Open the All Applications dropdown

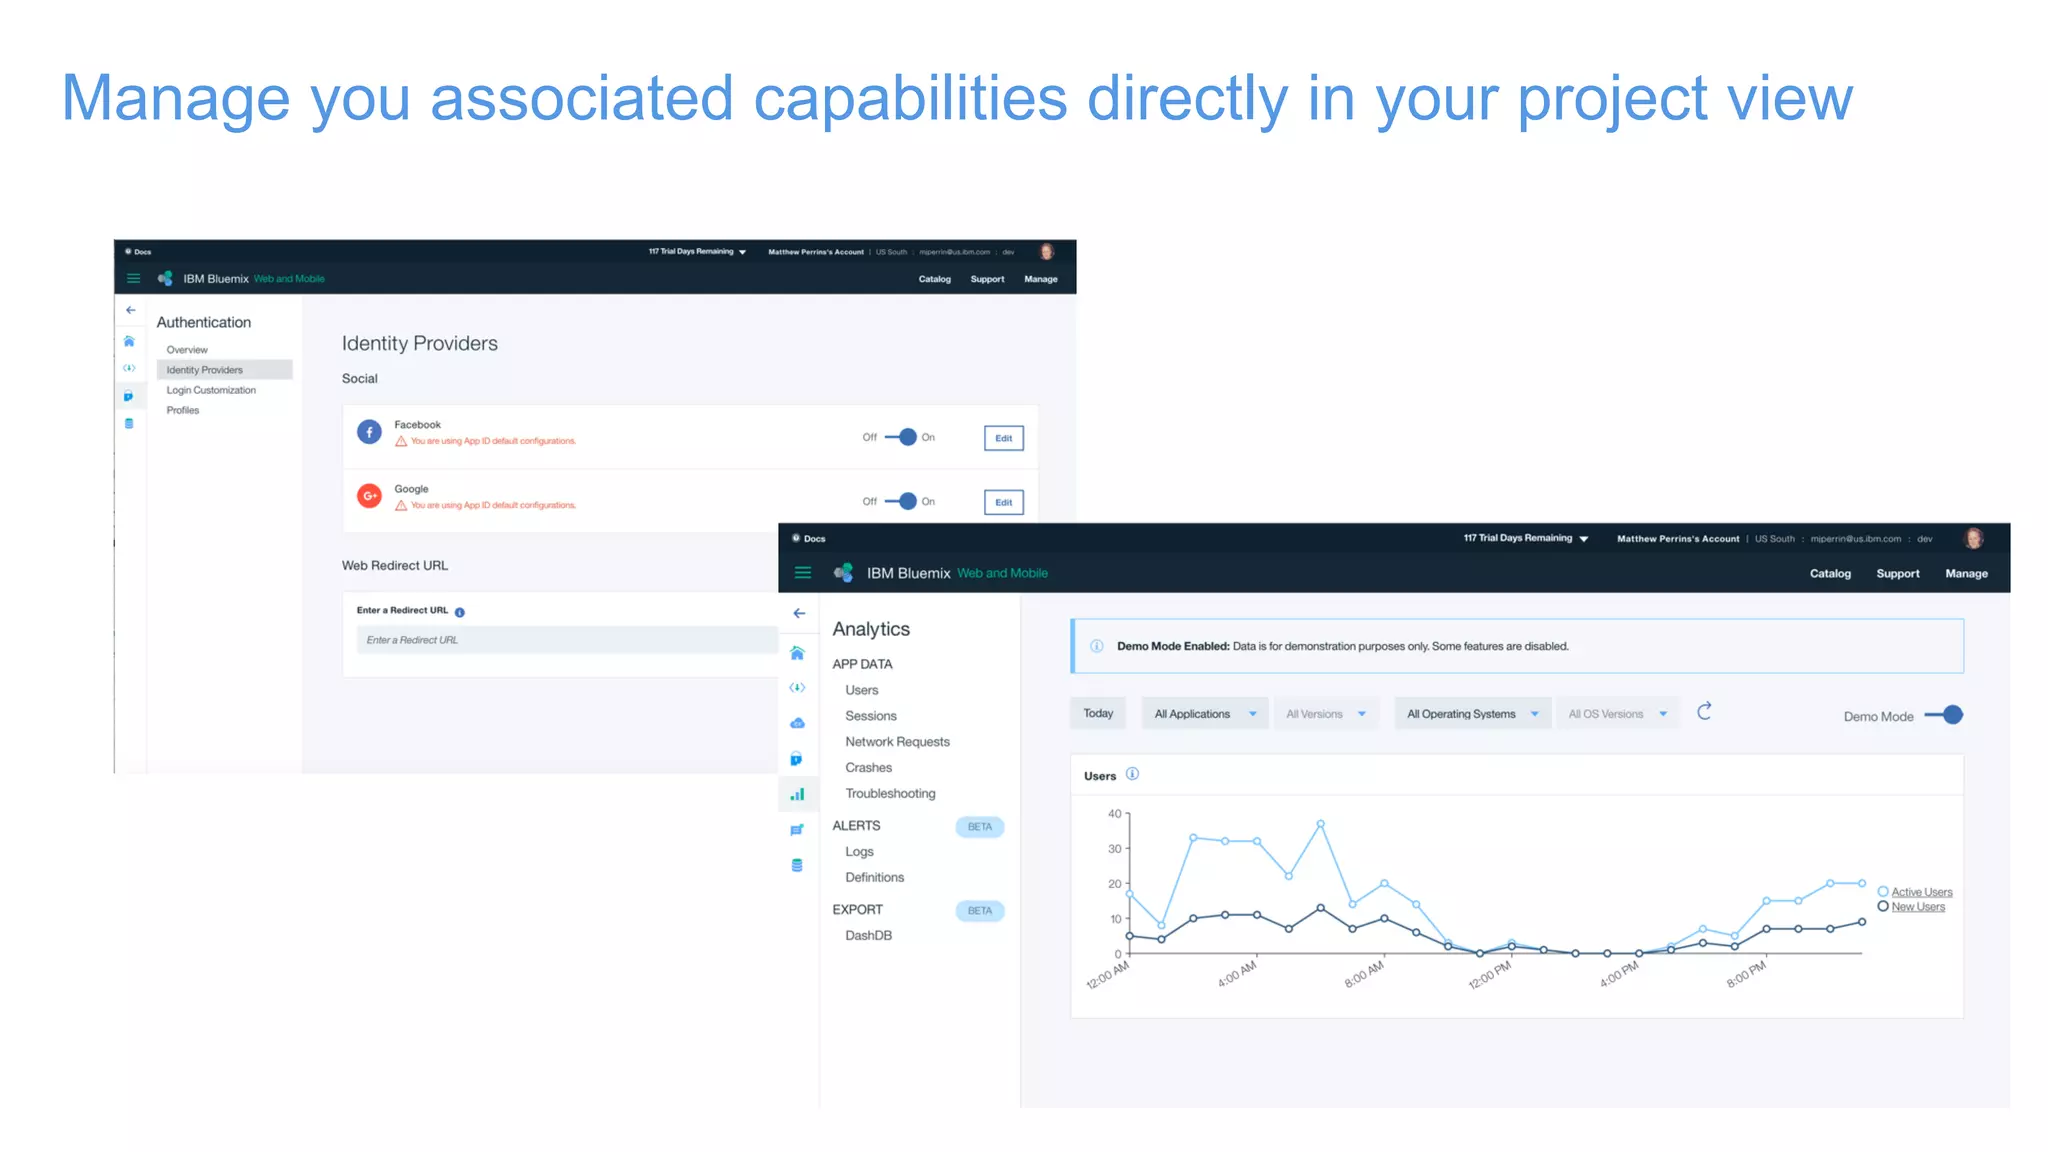[x=1204, y=714]
